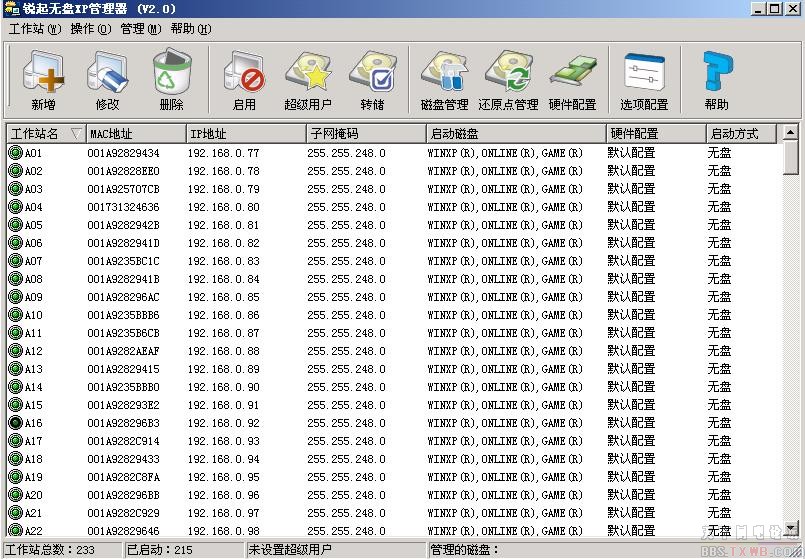Click the 帮助 (help) toolbar icon

point(717,72)
